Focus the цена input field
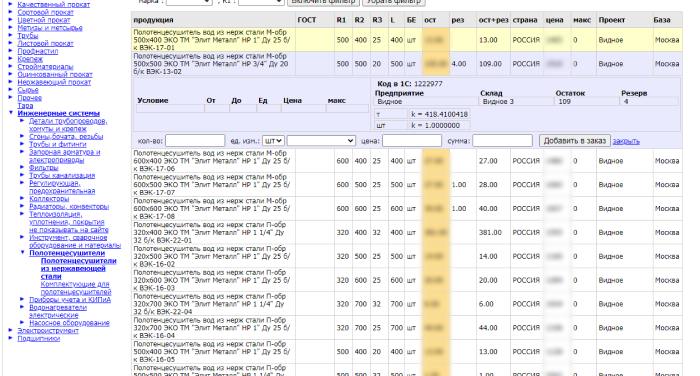 [x=412, y=141]
